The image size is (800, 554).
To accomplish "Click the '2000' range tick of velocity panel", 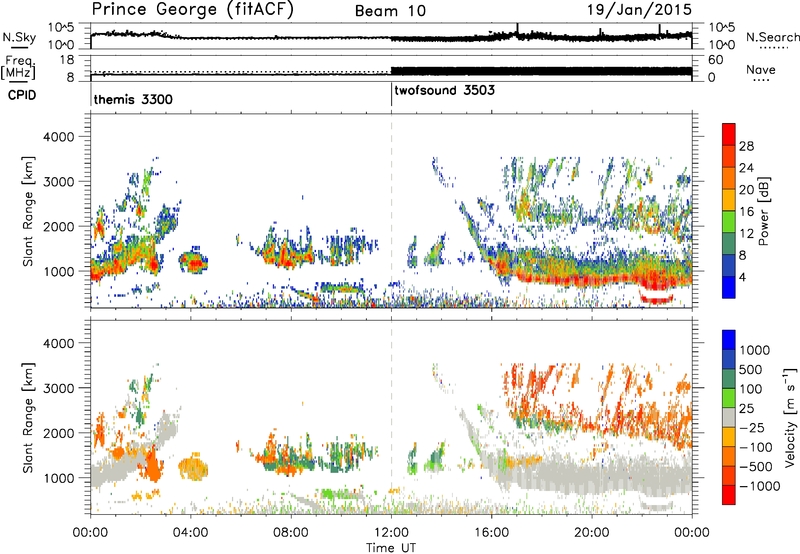I will coord(59,433).
